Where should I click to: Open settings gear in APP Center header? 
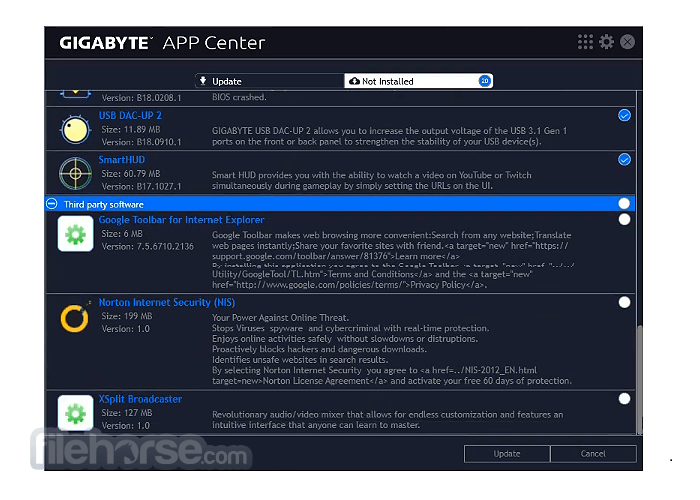[606, 42]
